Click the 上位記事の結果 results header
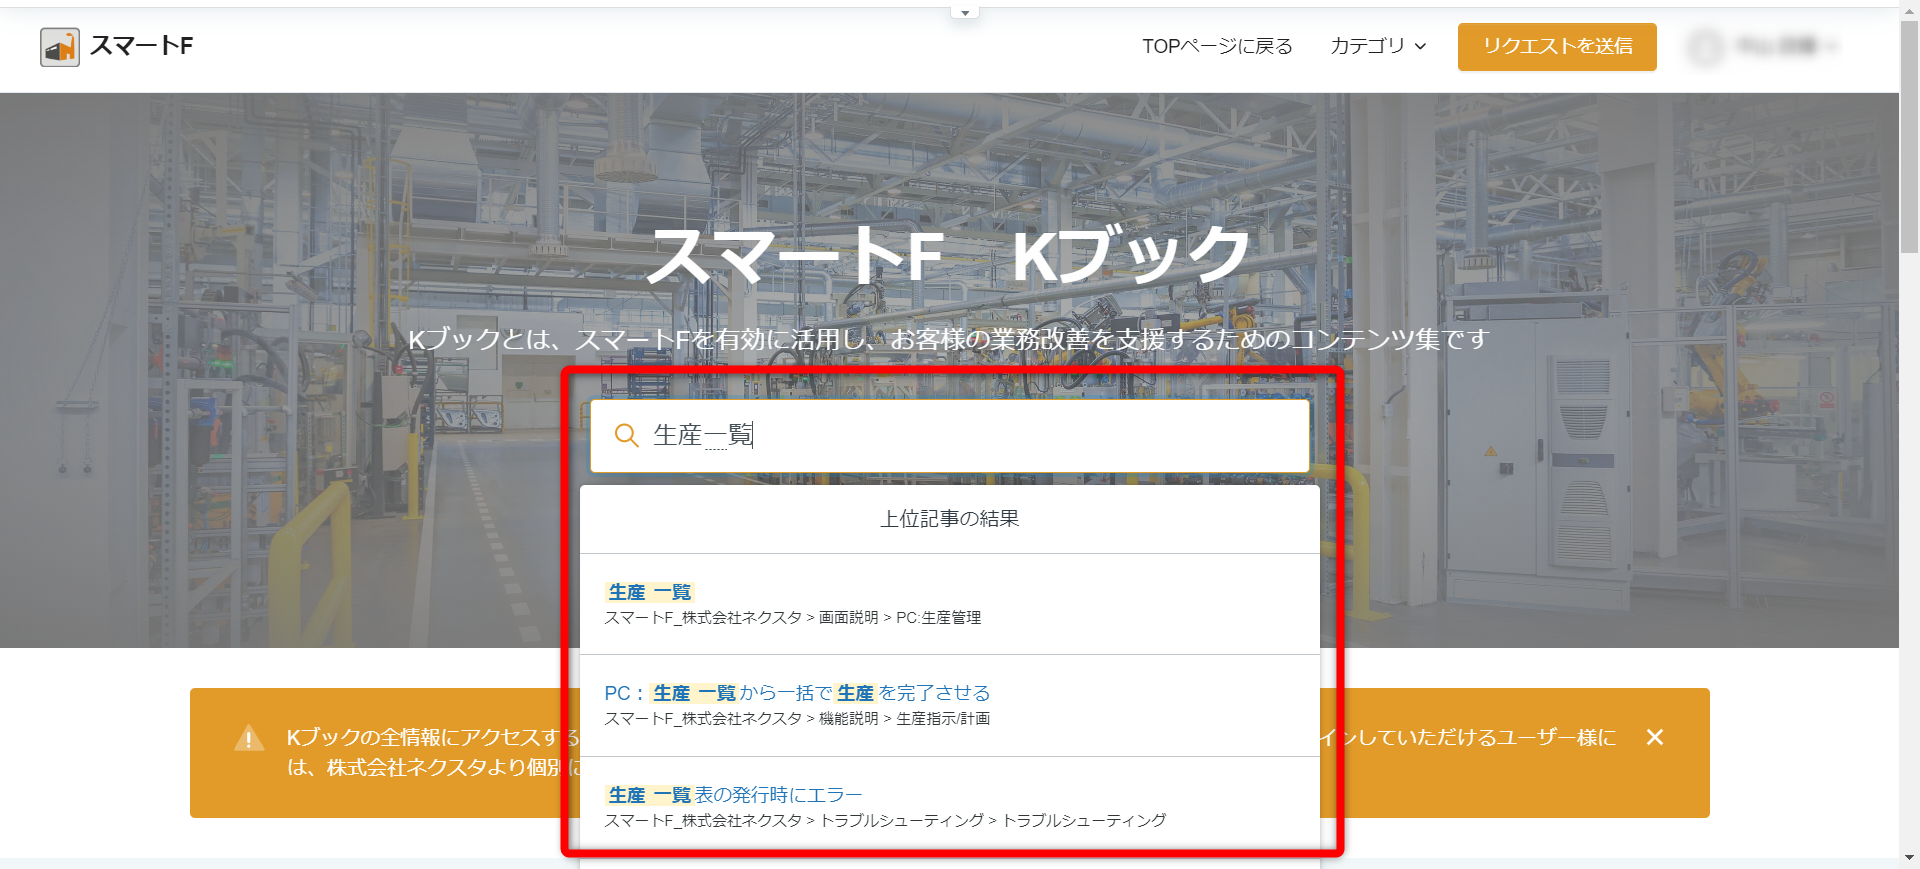The width and height of the screenshot is (1920, 869). (949, 519)
